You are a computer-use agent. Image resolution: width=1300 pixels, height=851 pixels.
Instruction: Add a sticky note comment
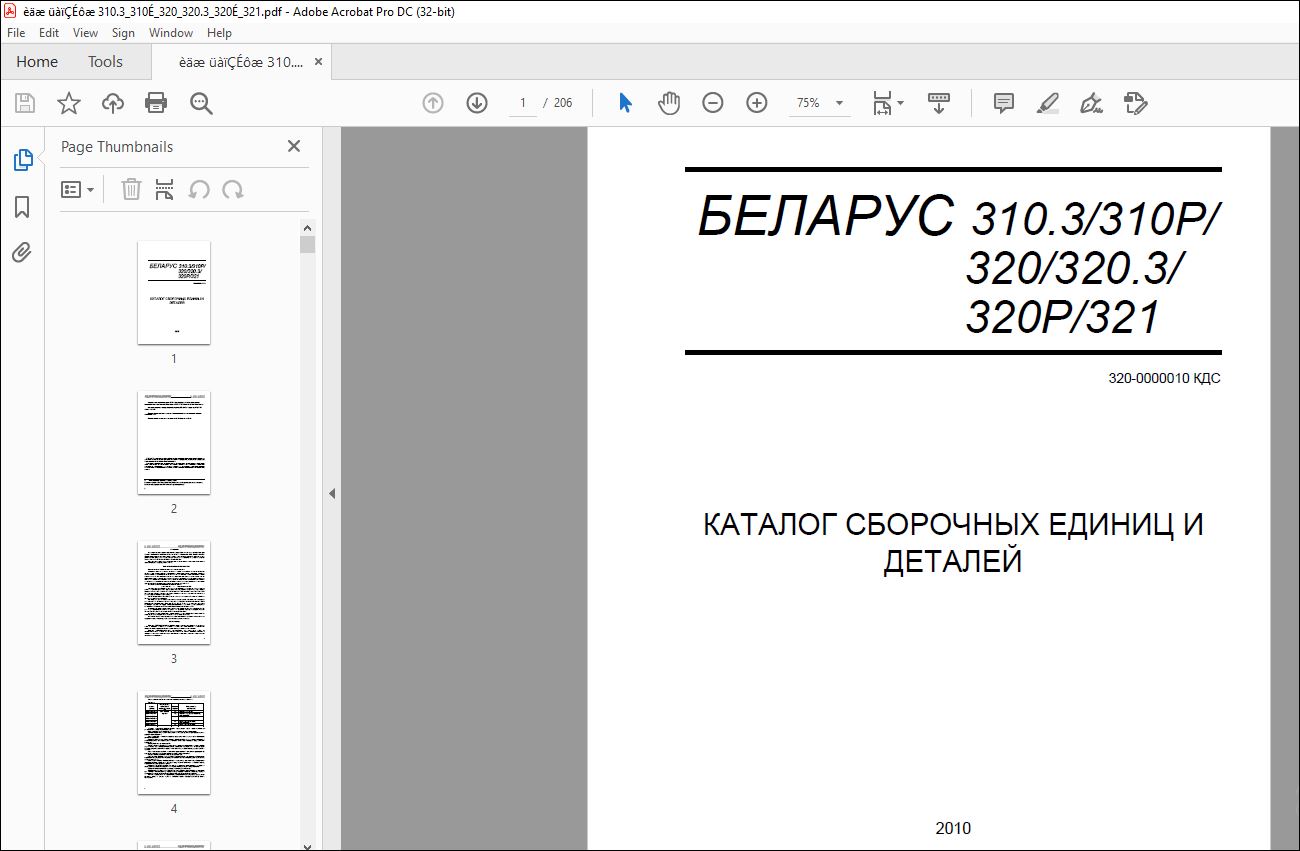1004,103
